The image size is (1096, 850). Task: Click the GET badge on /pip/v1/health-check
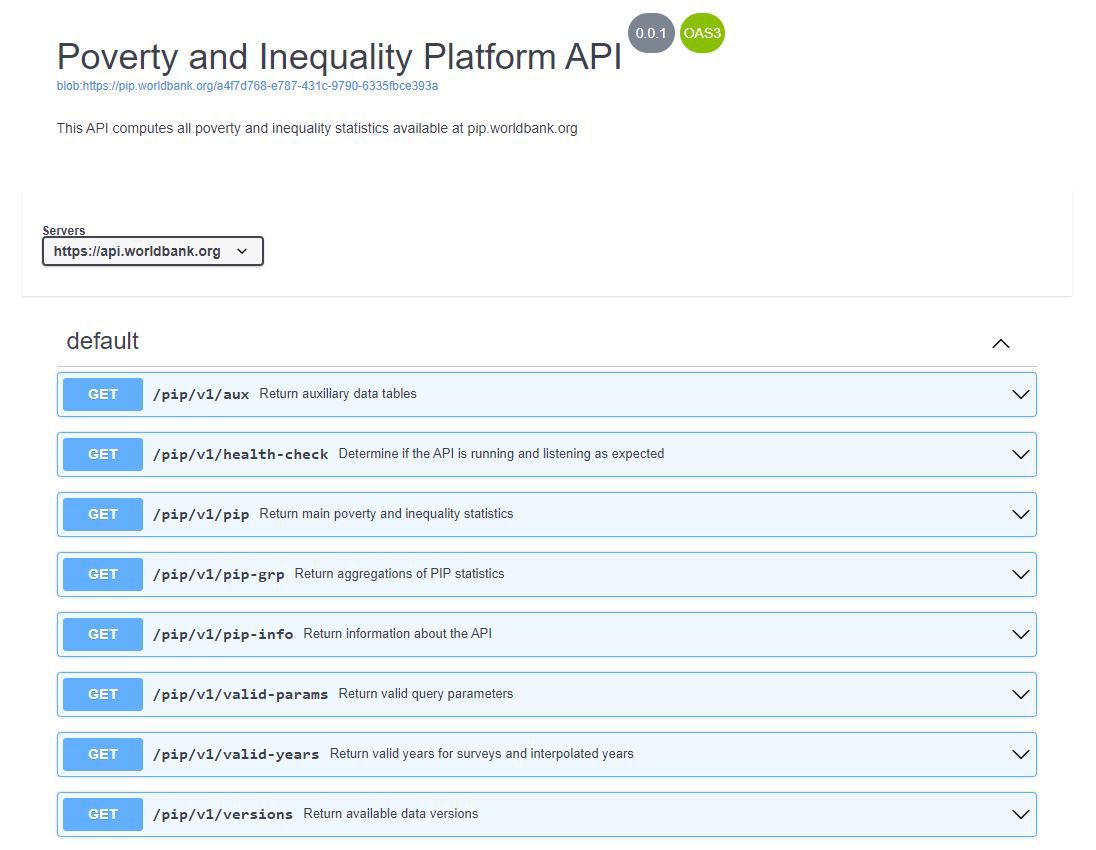(101, 454)
